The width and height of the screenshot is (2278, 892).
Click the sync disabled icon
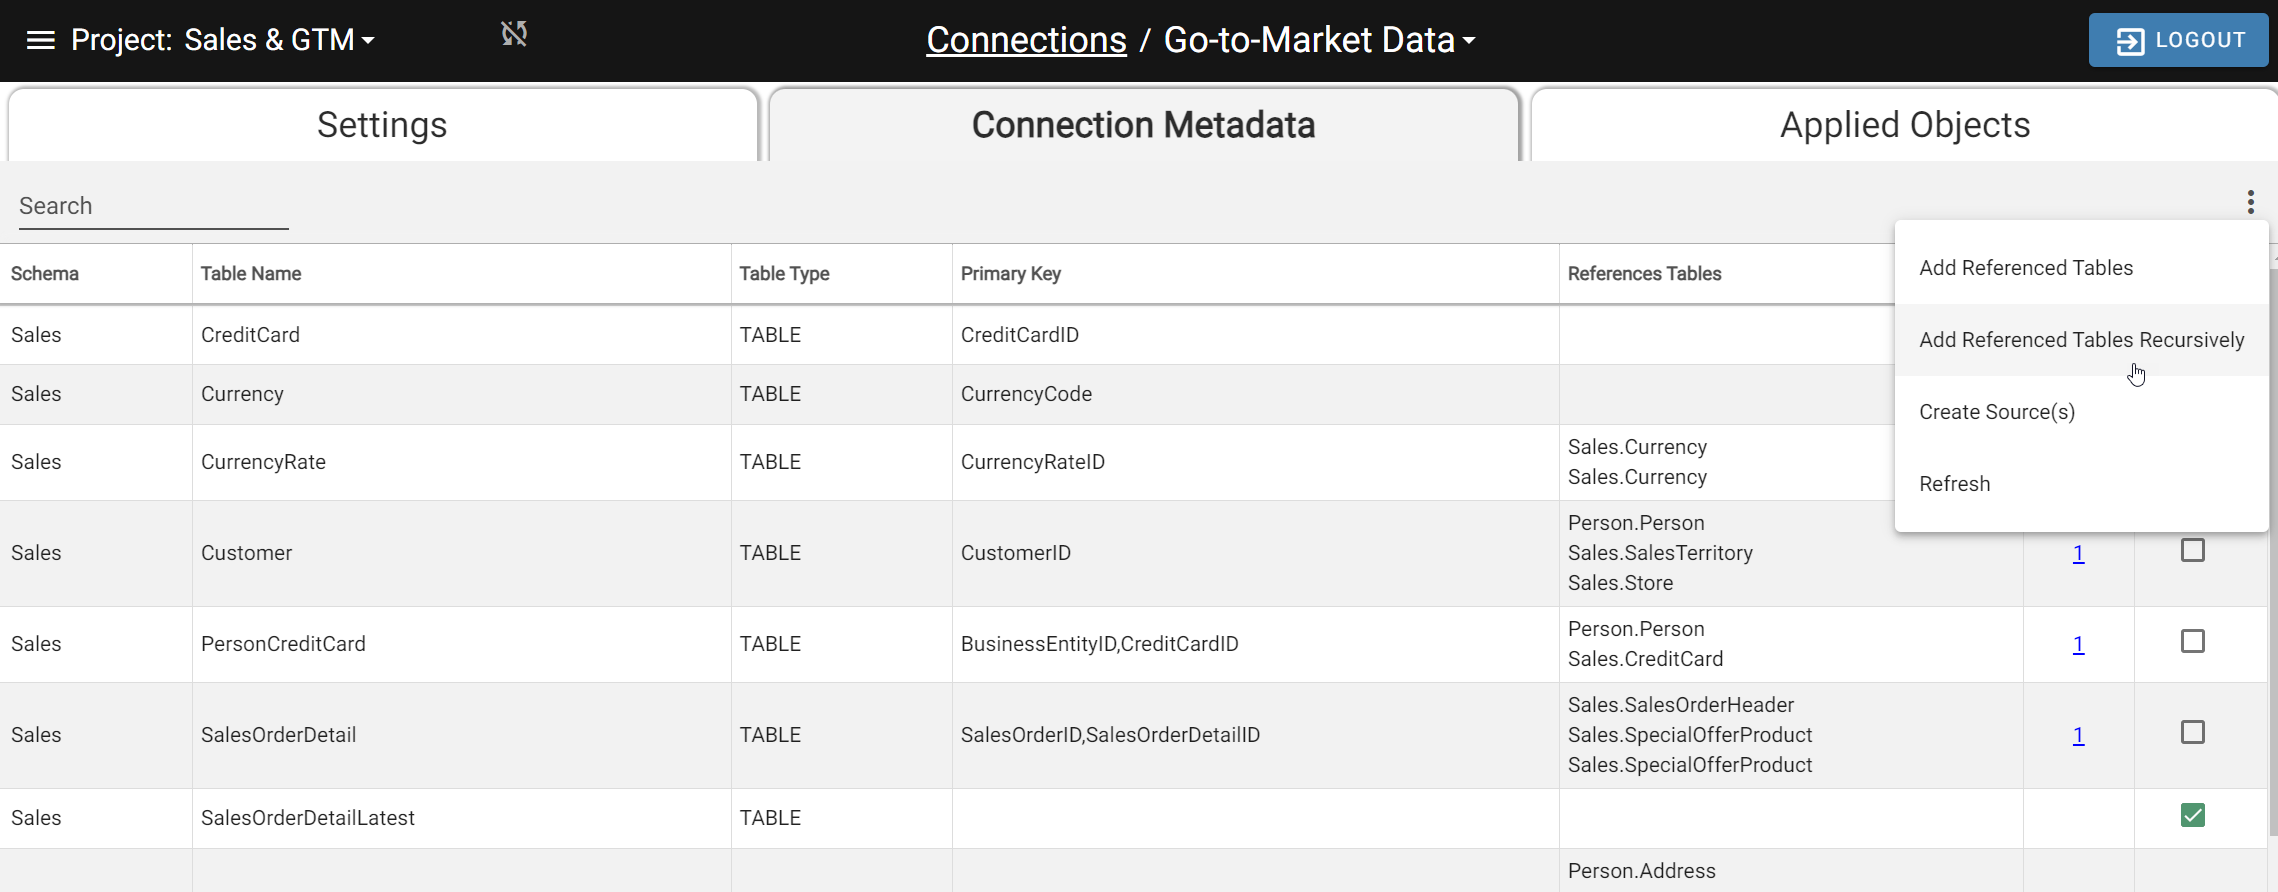[514, 34]
